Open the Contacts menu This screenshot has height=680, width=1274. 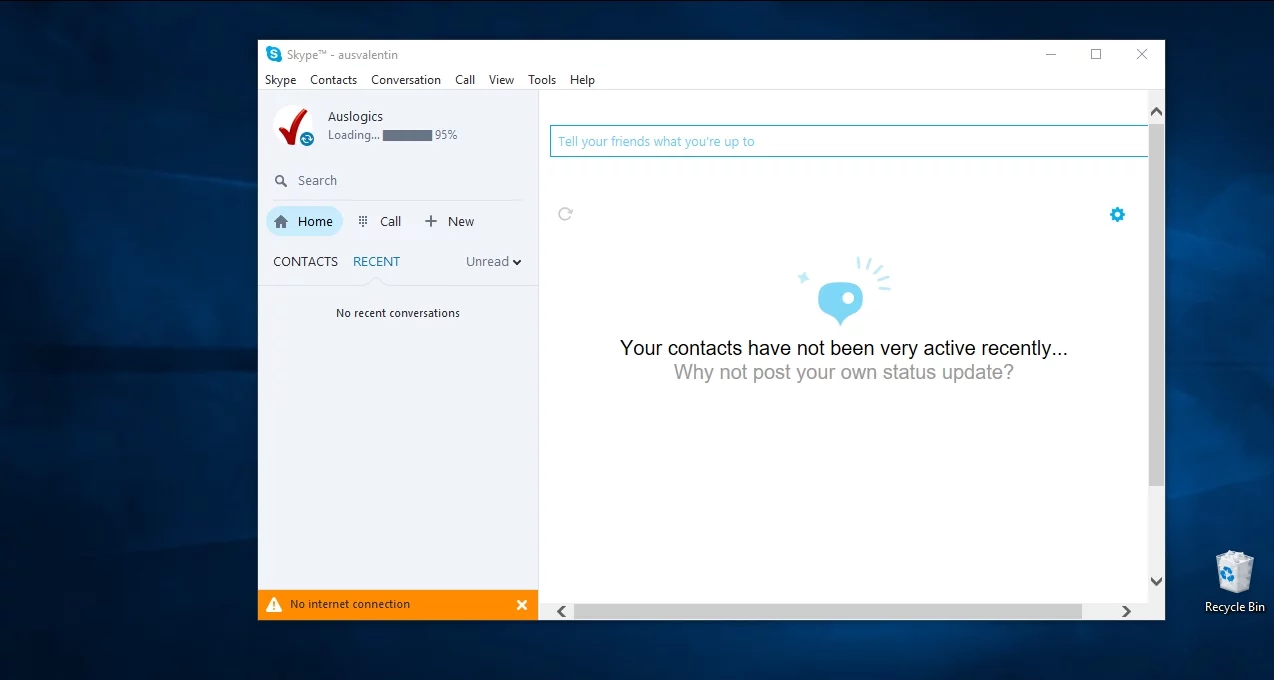point(333,80)
